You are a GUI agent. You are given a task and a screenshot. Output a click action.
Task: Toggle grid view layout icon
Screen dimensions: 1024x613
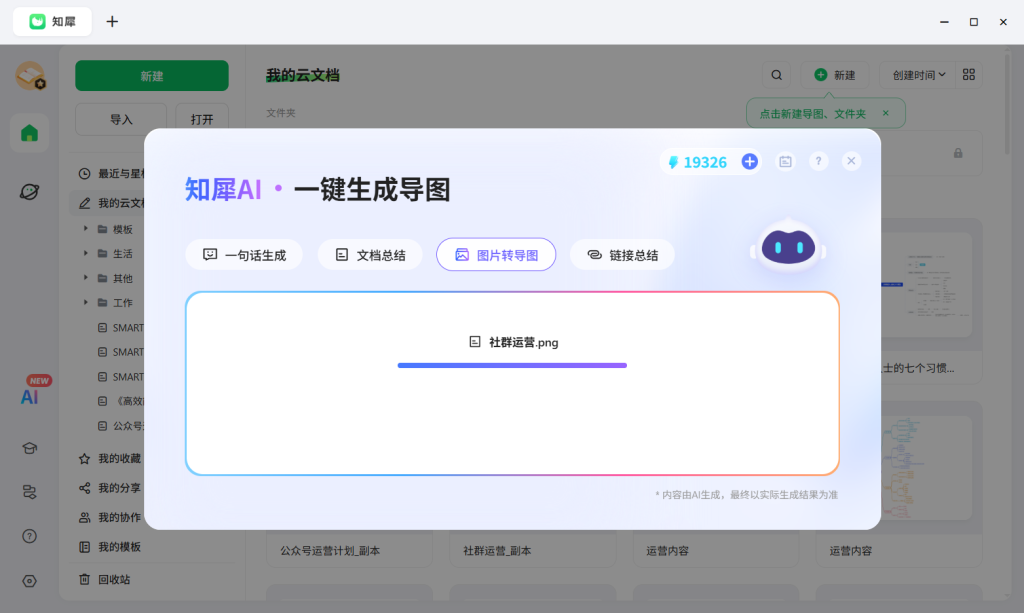969,75
